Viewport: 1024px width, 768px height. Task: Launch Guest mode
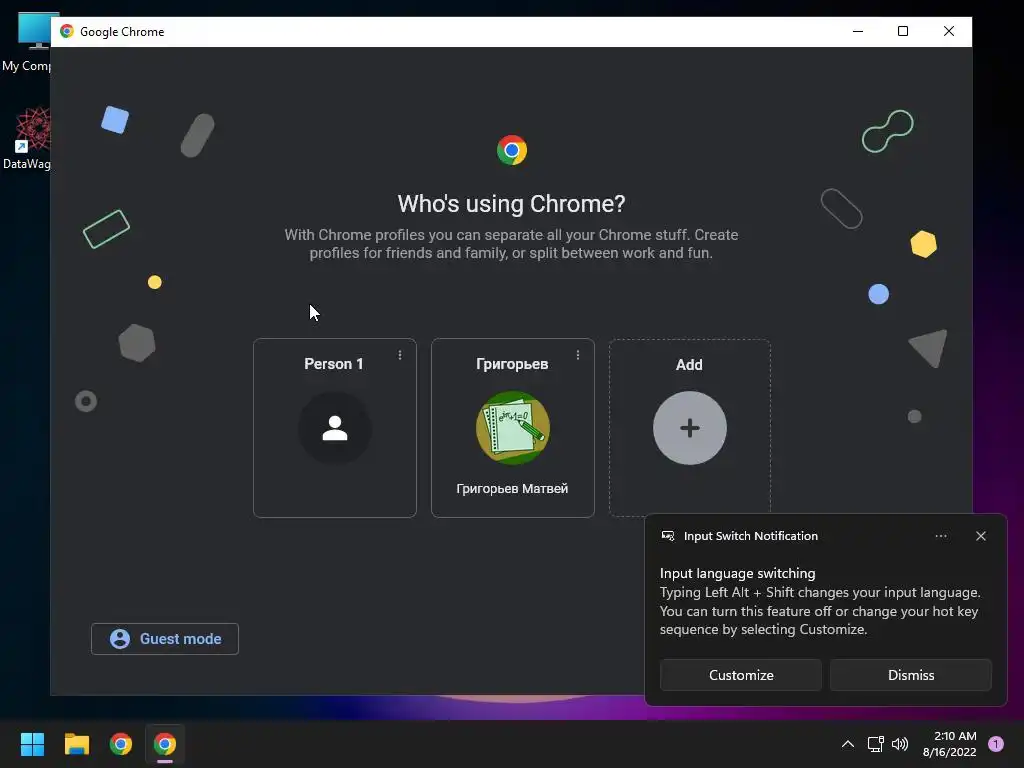click(165, 639)
